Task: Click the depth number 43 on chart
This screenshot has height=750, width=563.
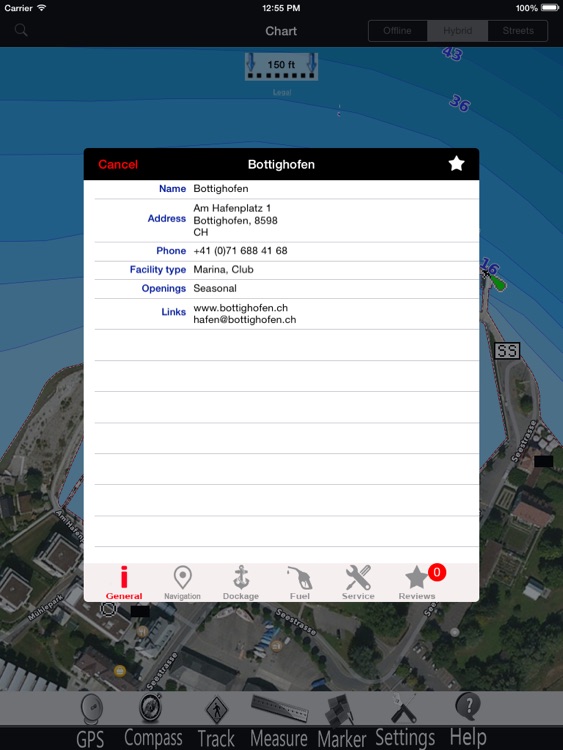Action: (x=452, y=53)
